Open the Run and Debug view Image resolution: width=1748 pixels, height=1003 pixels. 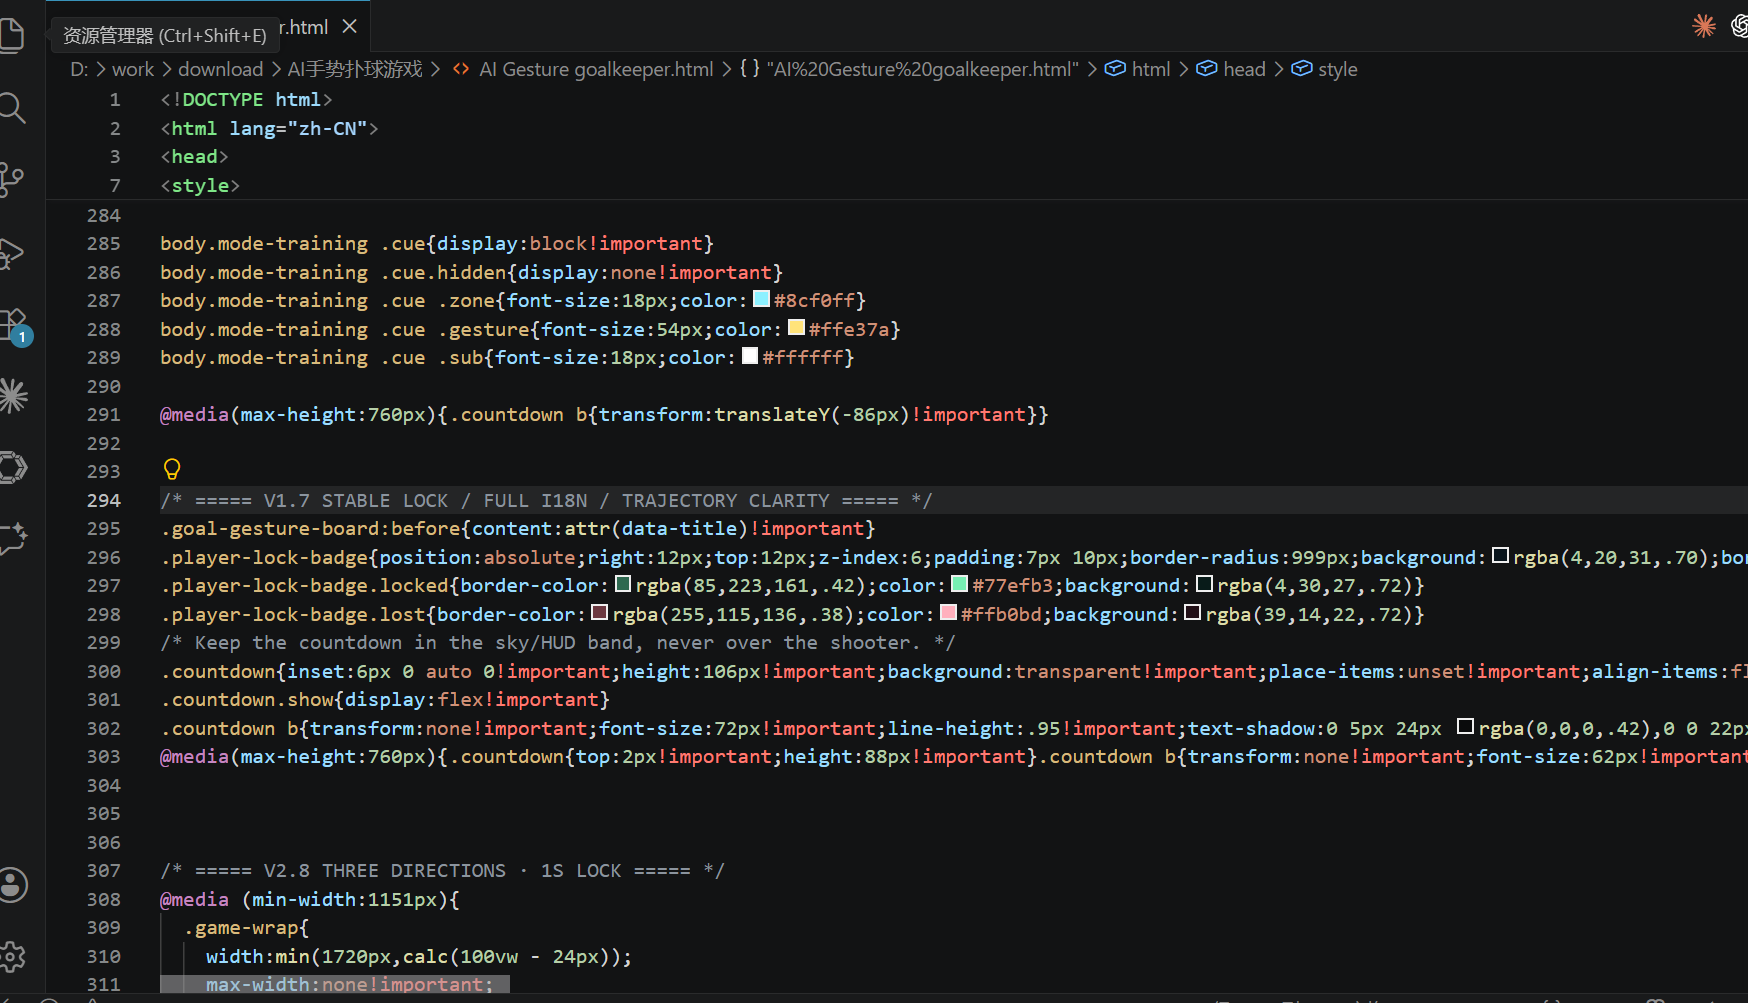pos(11,253)
